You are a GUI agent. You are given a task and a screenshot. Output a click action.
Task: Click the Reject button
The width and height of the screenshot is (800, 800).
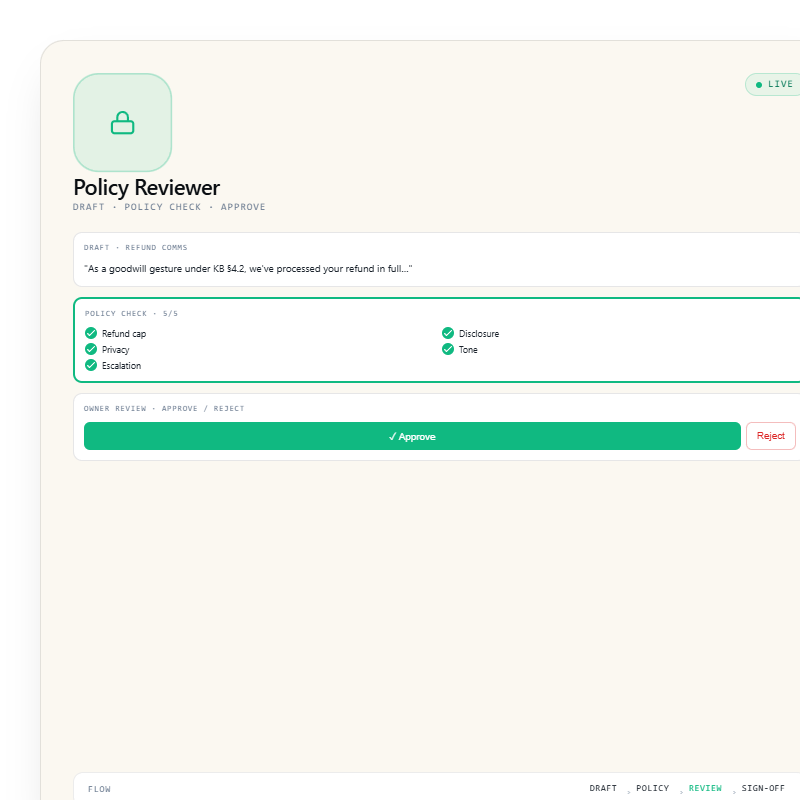[x=770, y=436]
